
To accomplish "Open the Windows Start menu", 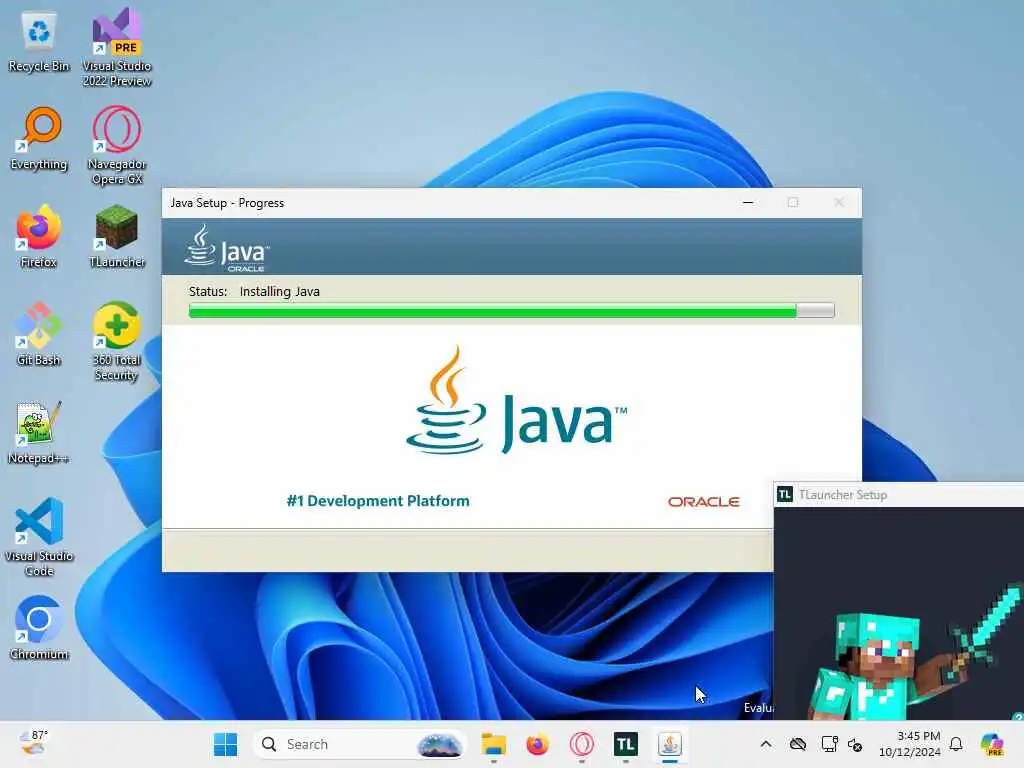I will point(225,744).
